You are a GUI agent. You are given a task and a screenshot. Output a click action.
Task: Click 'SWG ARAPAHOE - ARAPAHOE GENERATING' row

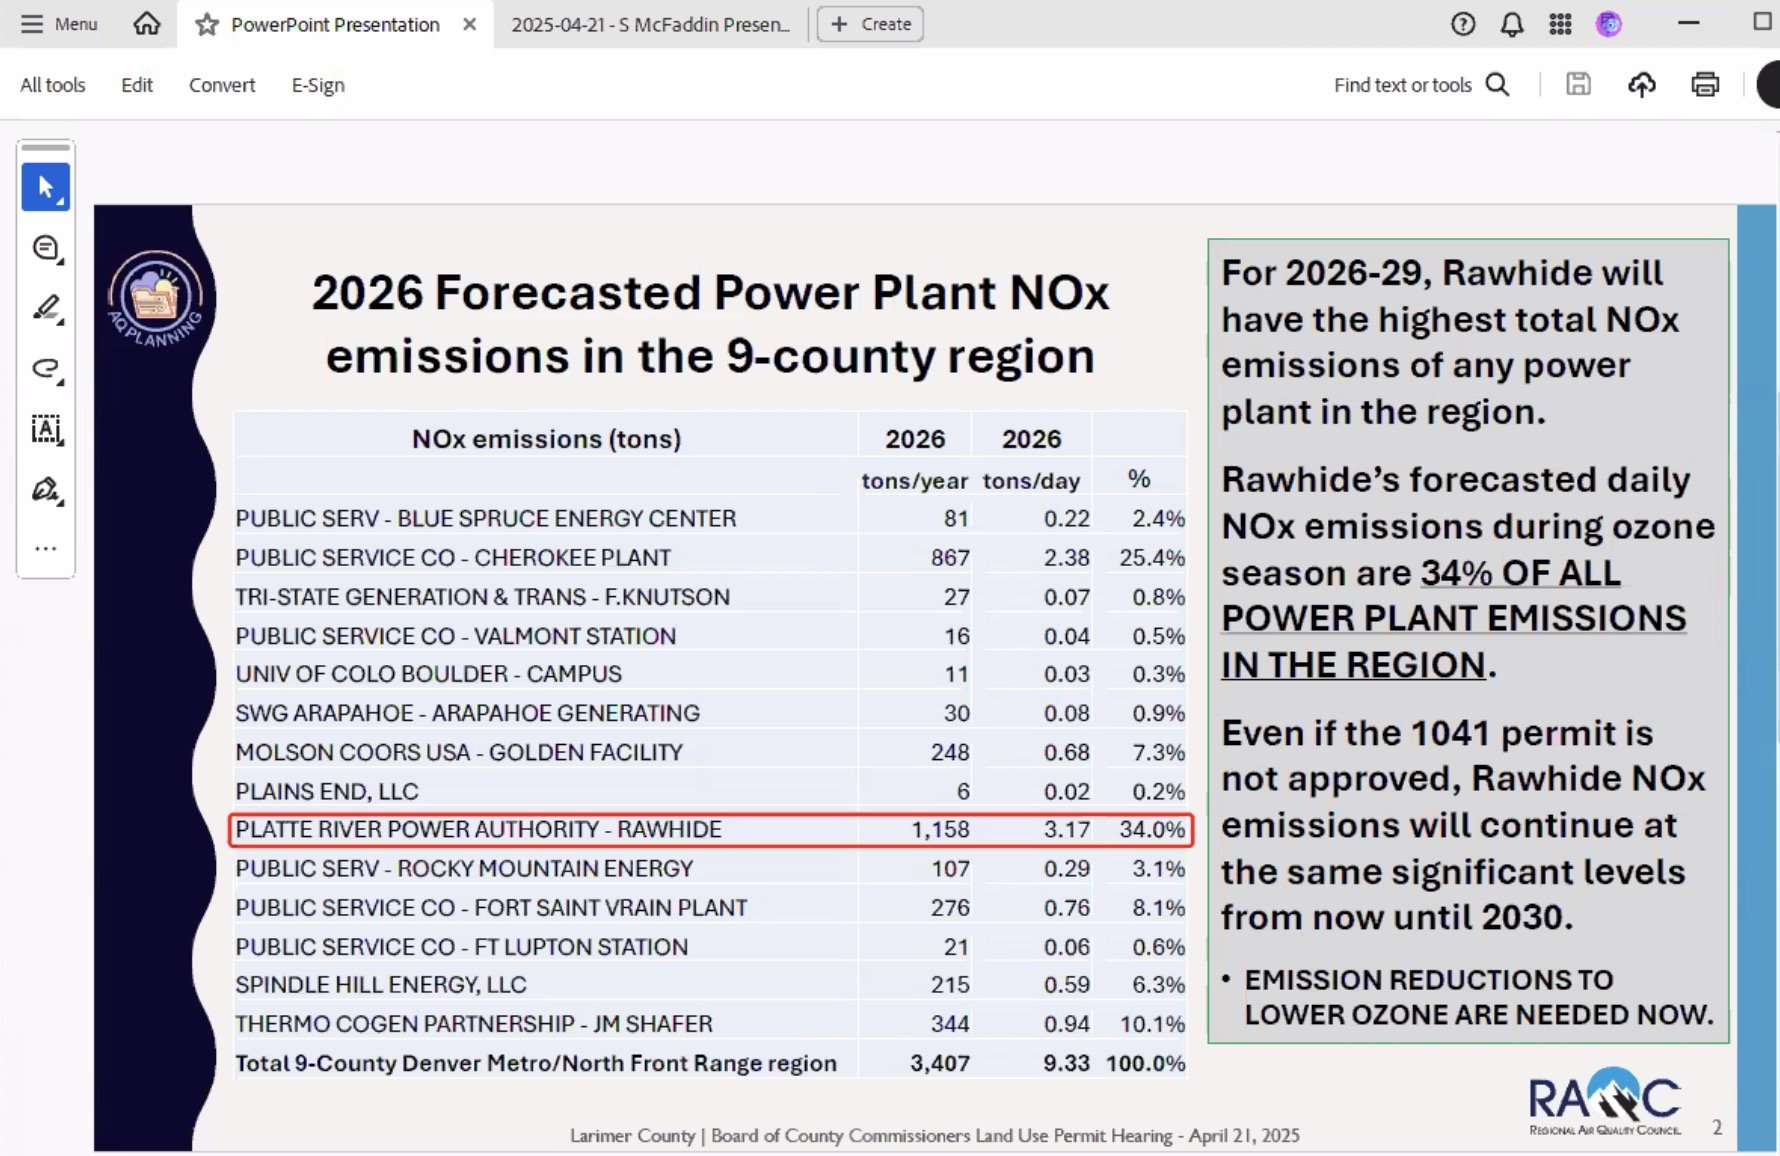click(710, 713)
